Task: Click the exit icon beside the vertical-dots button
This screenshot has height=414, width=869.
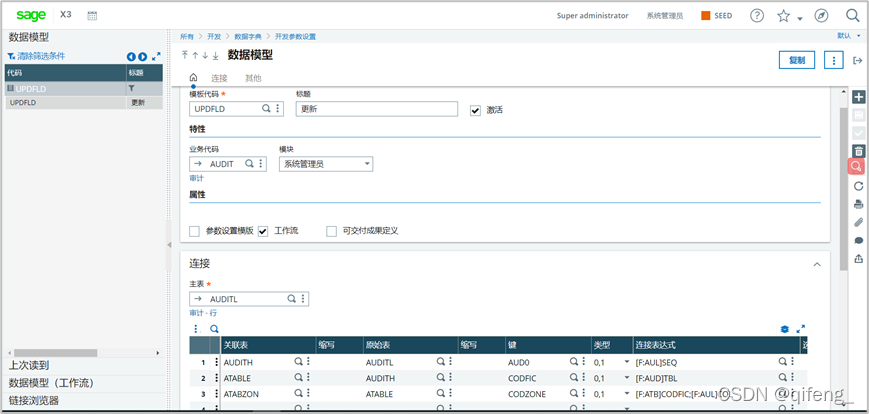Action: (857, 60)
